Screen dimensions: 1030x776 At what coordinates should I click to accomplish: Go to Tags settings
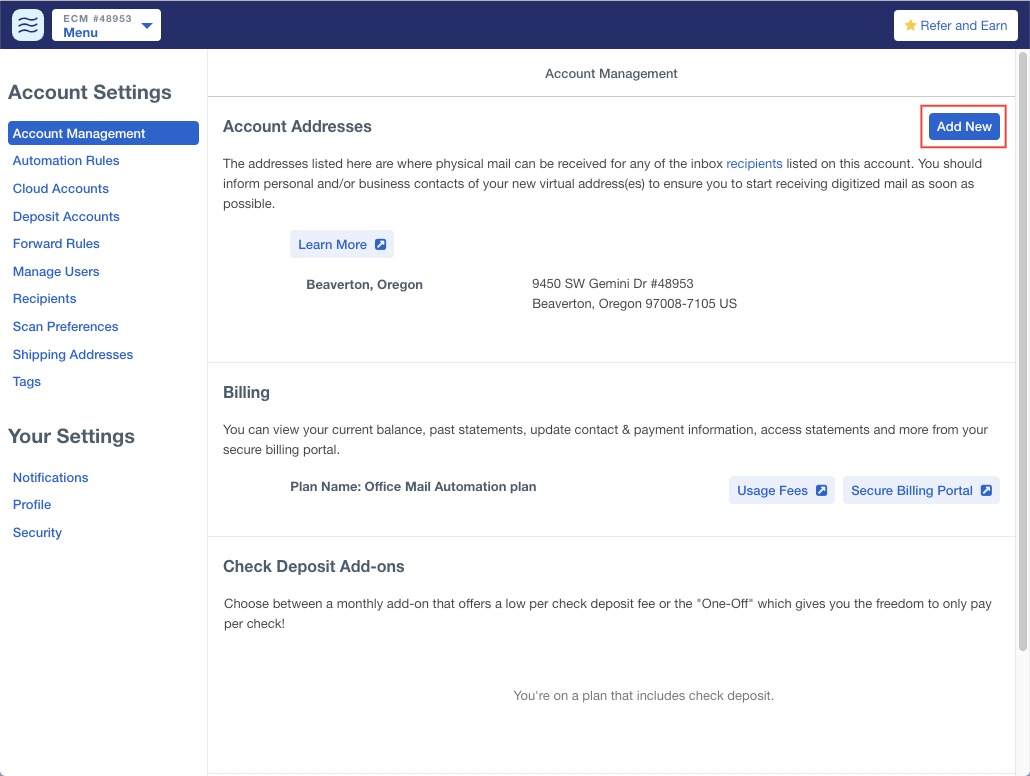pos(26,382)
